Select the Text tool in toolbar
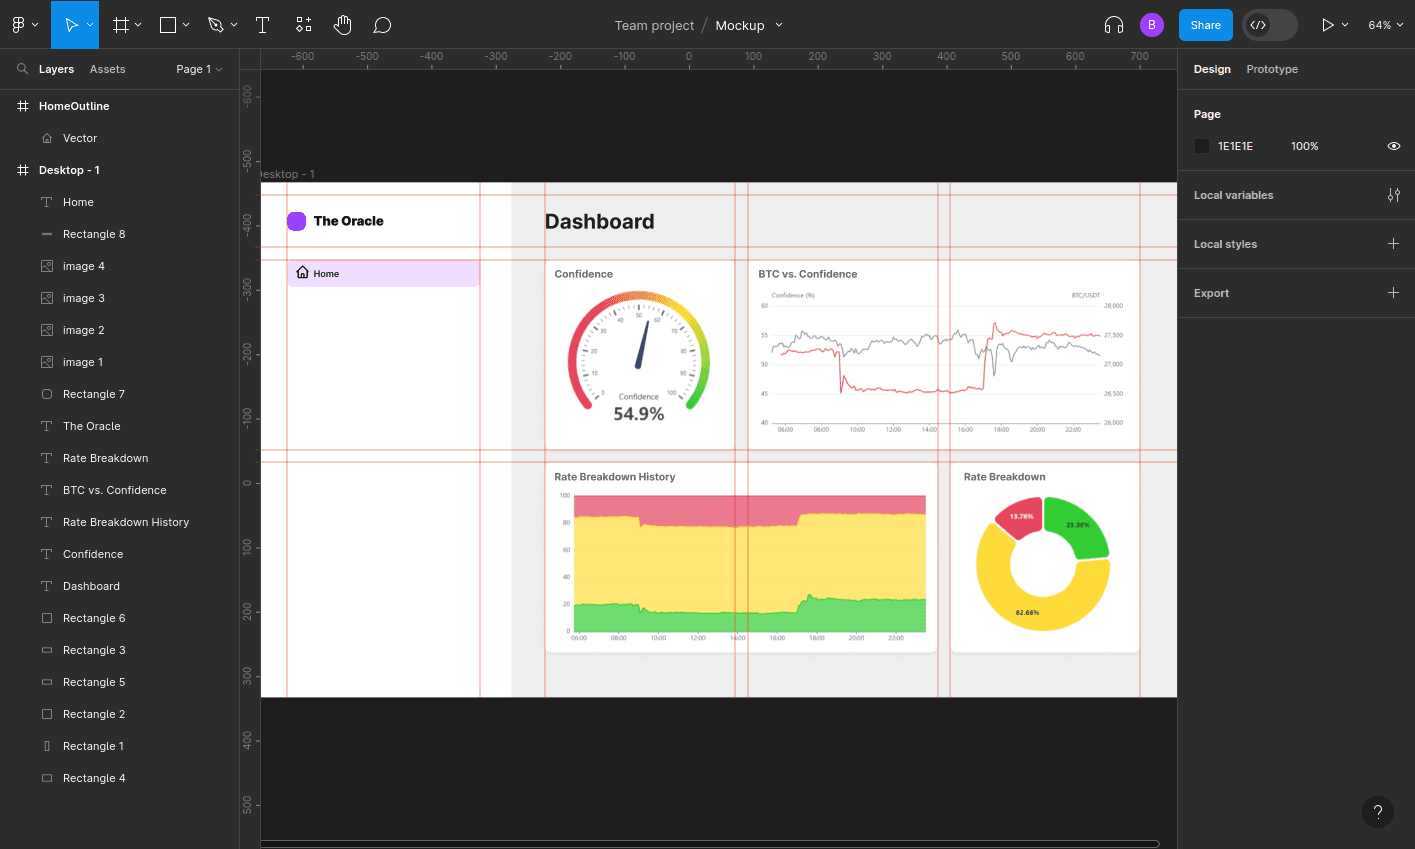 tap(263, 25)
